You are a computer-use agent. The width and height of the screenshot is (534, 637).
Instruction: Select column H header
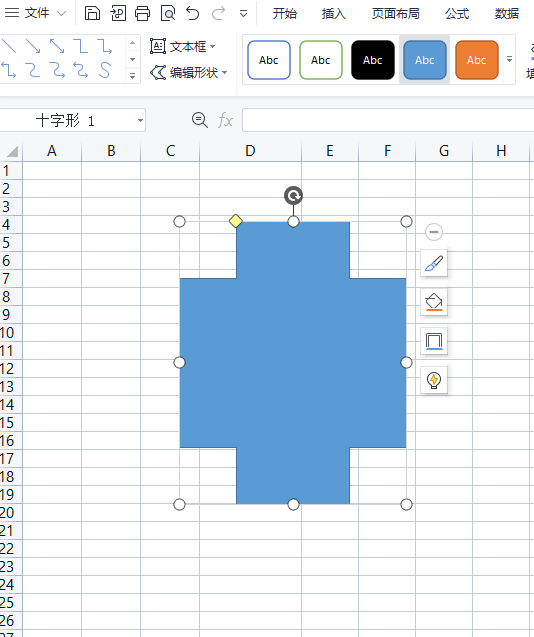point(501,151)
